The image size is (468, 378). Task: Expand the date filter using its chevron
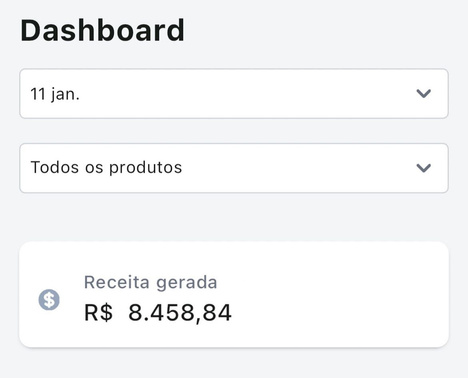coord(424,94)
